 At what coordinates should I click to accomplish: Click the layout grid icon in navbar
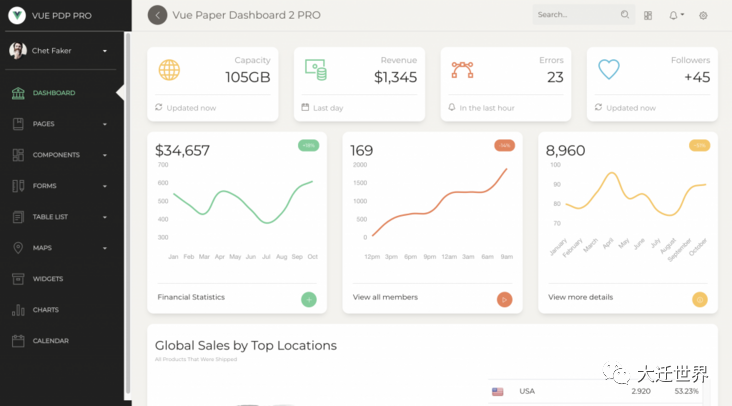(x=648, y=15)
